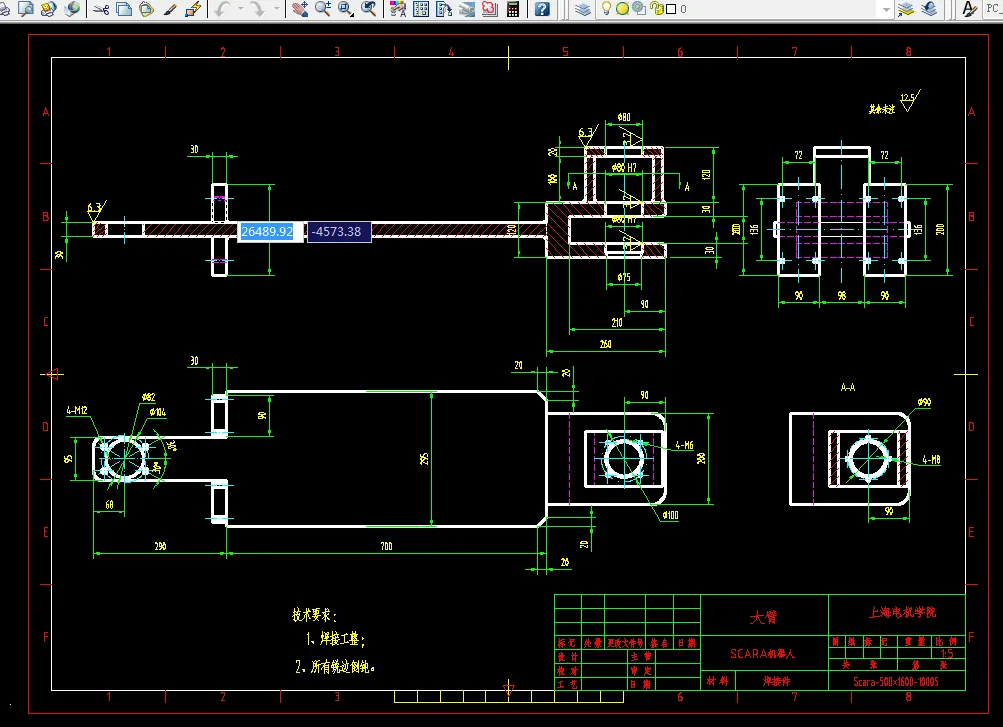This screenshot has height=727, width=1003.
Task: Copy selection to clipboard
Action: pos(124,9)
